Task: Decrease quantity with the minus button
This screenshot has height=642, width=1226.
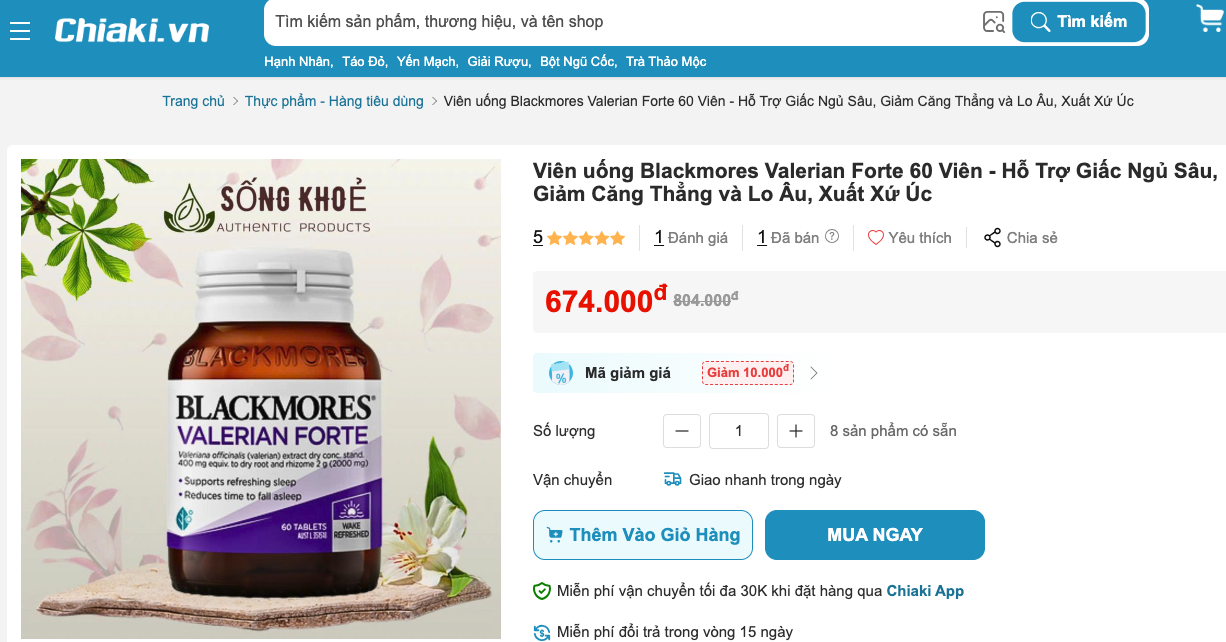Action: coord(682,431)
